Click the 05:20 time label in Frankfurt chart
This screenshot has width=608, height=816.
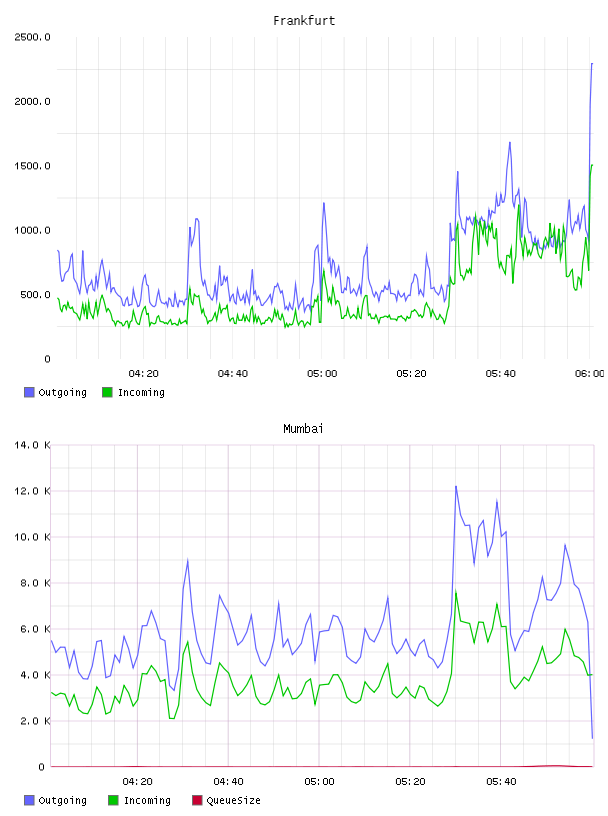[x=411, y=374]
